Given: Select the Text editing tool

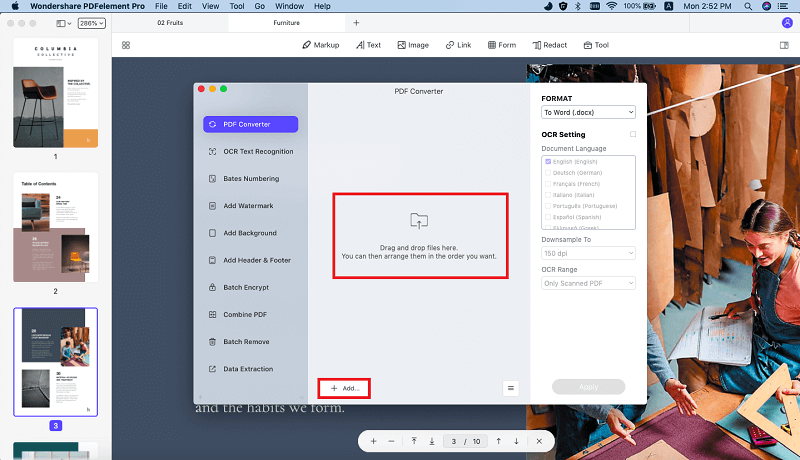Looking at the screenshot, I should pyautogui.click(x=368, y=45).
